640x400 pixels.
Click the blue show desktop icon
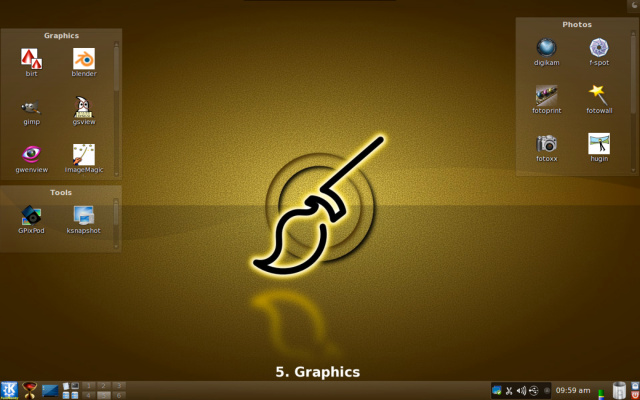[x=50, y=391]
